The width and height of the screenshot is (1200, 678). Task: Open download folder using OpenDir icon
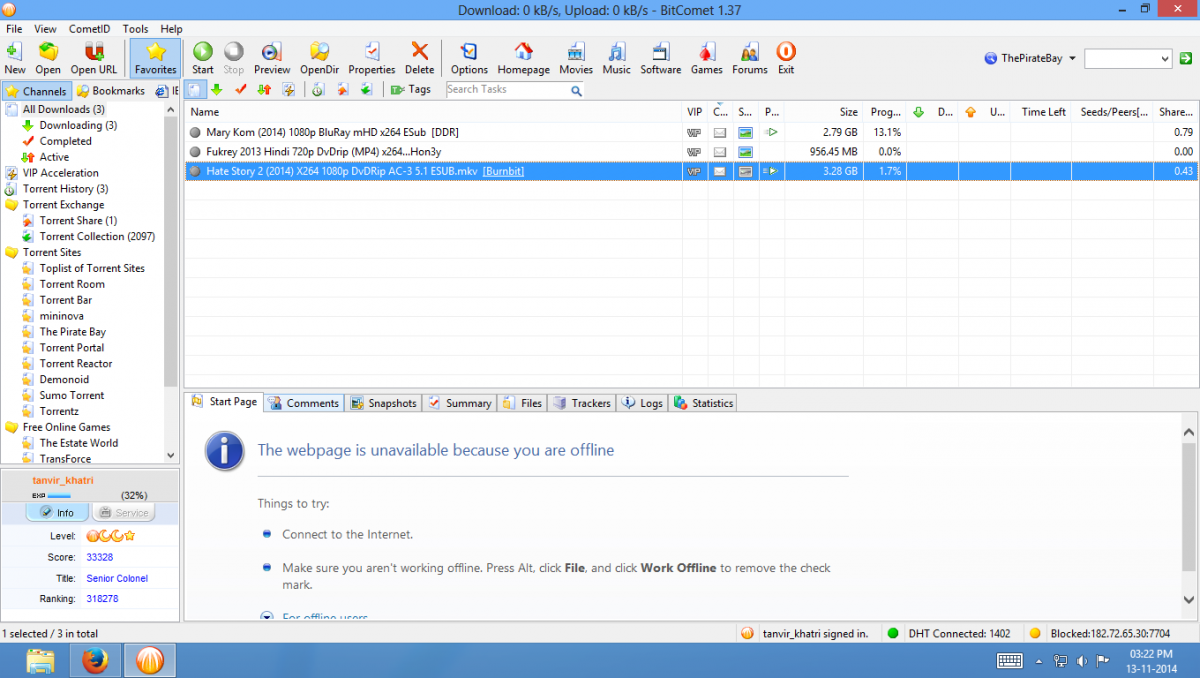320,58
